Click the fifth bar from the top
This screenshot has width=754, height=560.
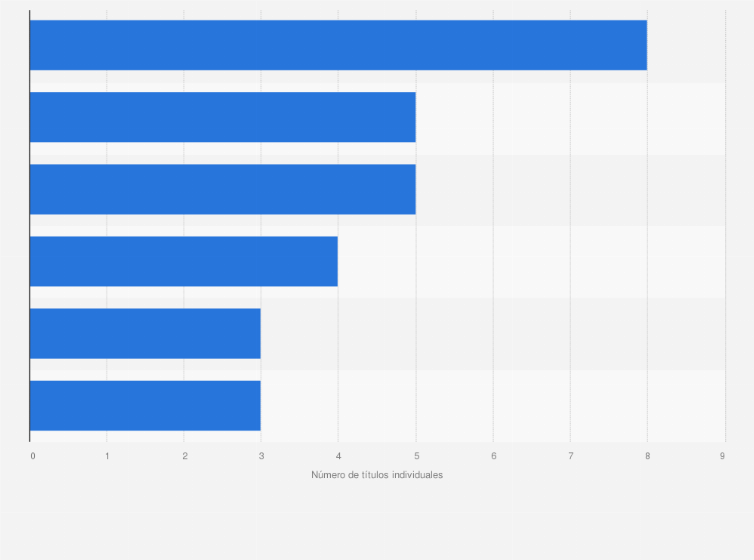pos(145,333)
